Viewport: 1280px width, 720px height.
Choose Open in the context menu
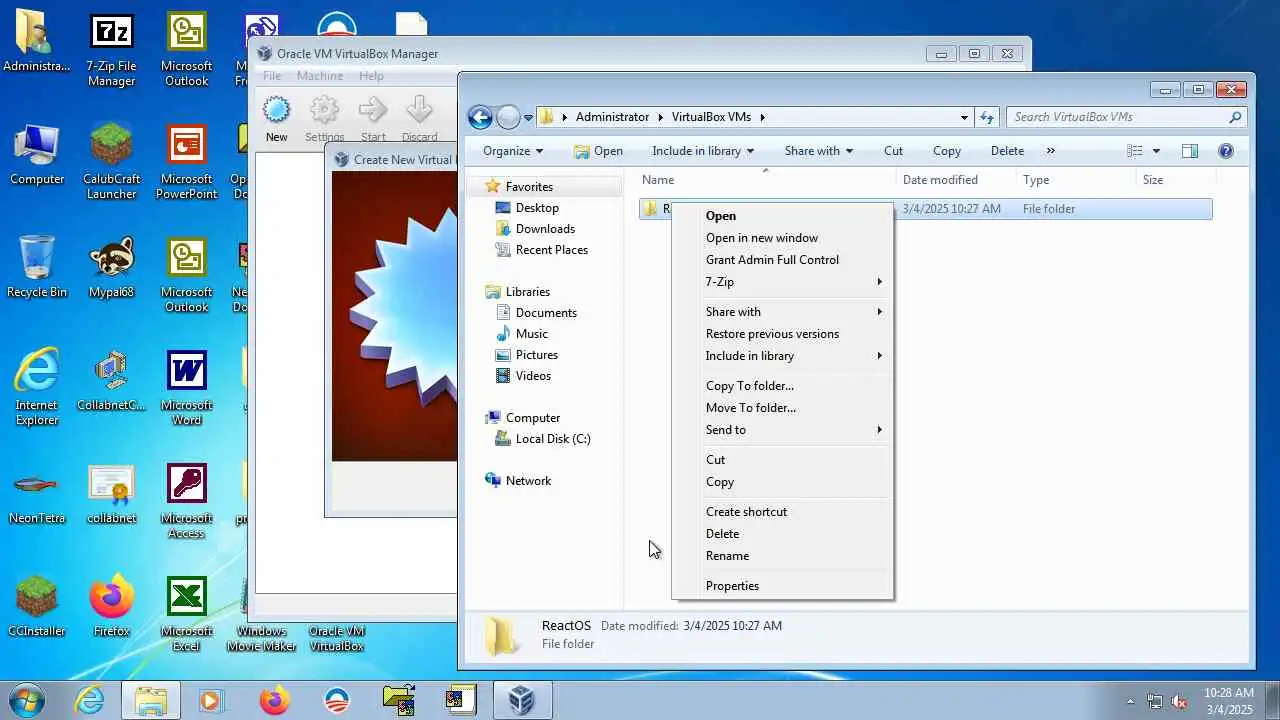[x=782, y=216]
